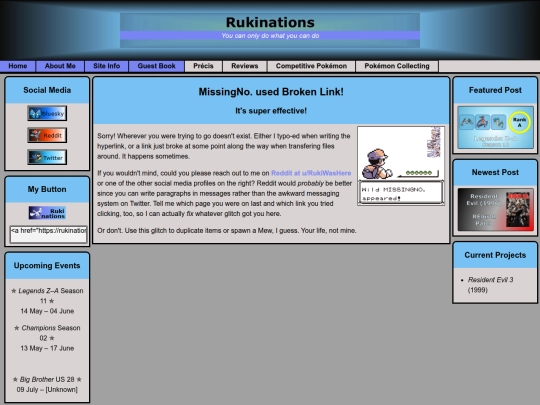Click the Social Media panel heading
The height and width of the screenshot is (405, 540).
click(x=47, y=90)
